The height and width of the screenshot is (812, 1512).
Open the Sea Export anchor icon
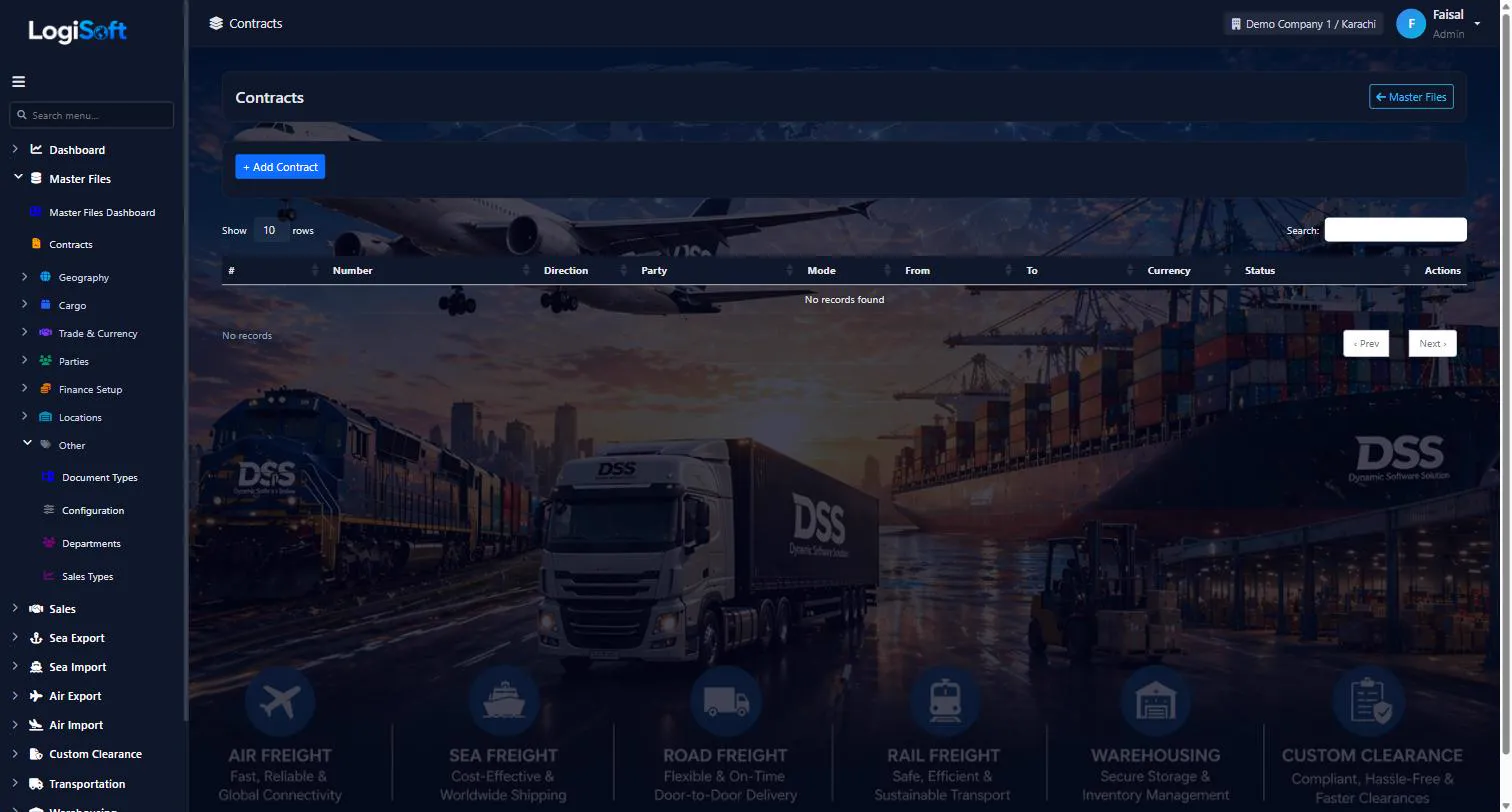point(36,638)
